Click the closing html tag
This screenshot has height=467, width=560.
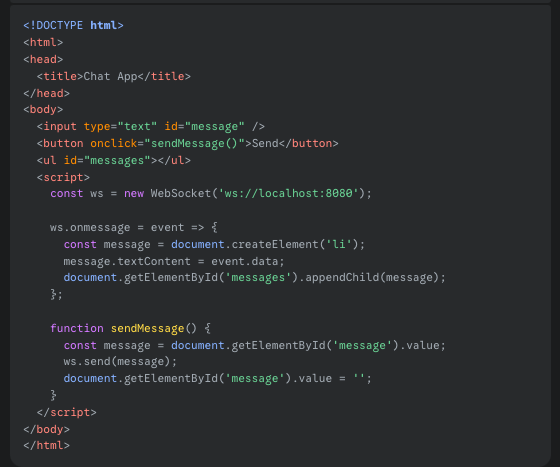46,446
